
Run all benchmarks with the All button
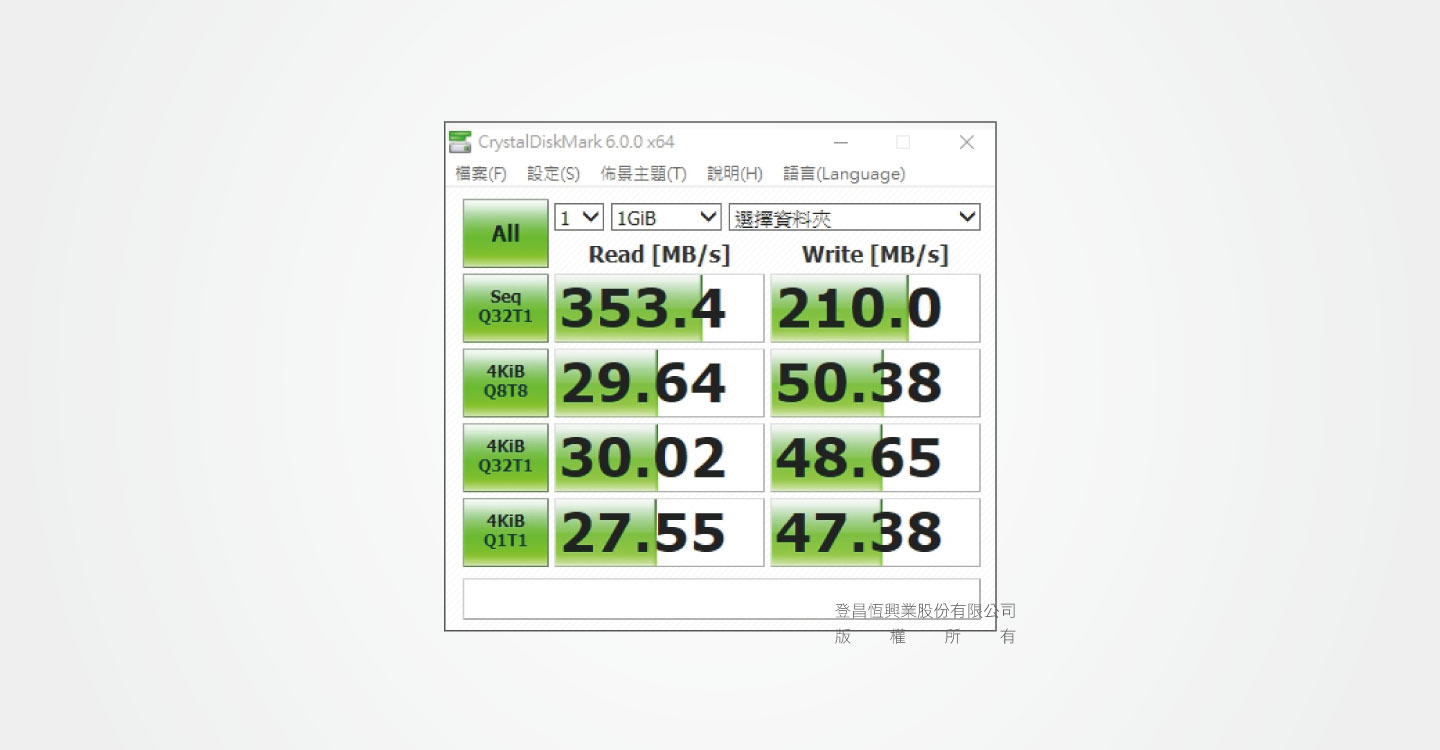(x=505, y=233)
